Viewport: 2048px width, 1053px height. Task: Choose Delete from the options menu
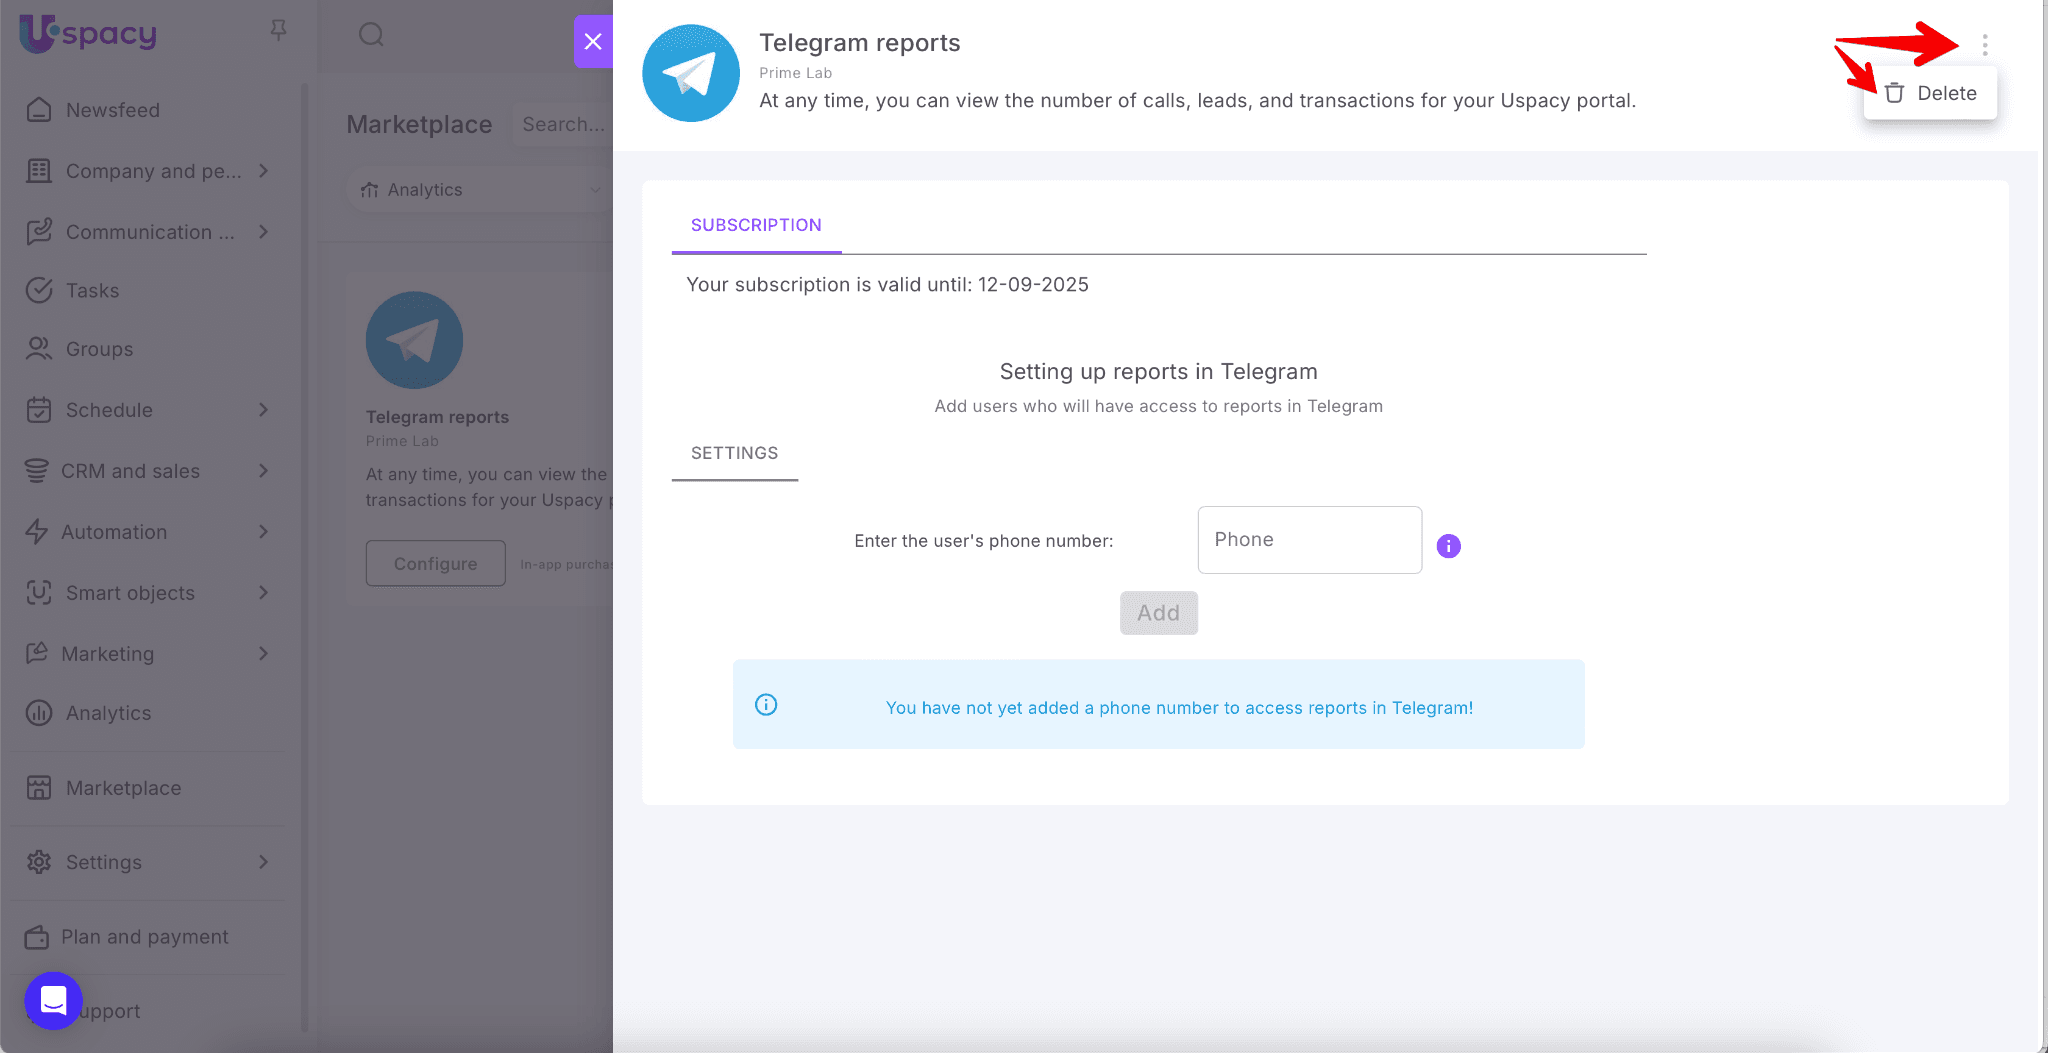coord(1930,93)
